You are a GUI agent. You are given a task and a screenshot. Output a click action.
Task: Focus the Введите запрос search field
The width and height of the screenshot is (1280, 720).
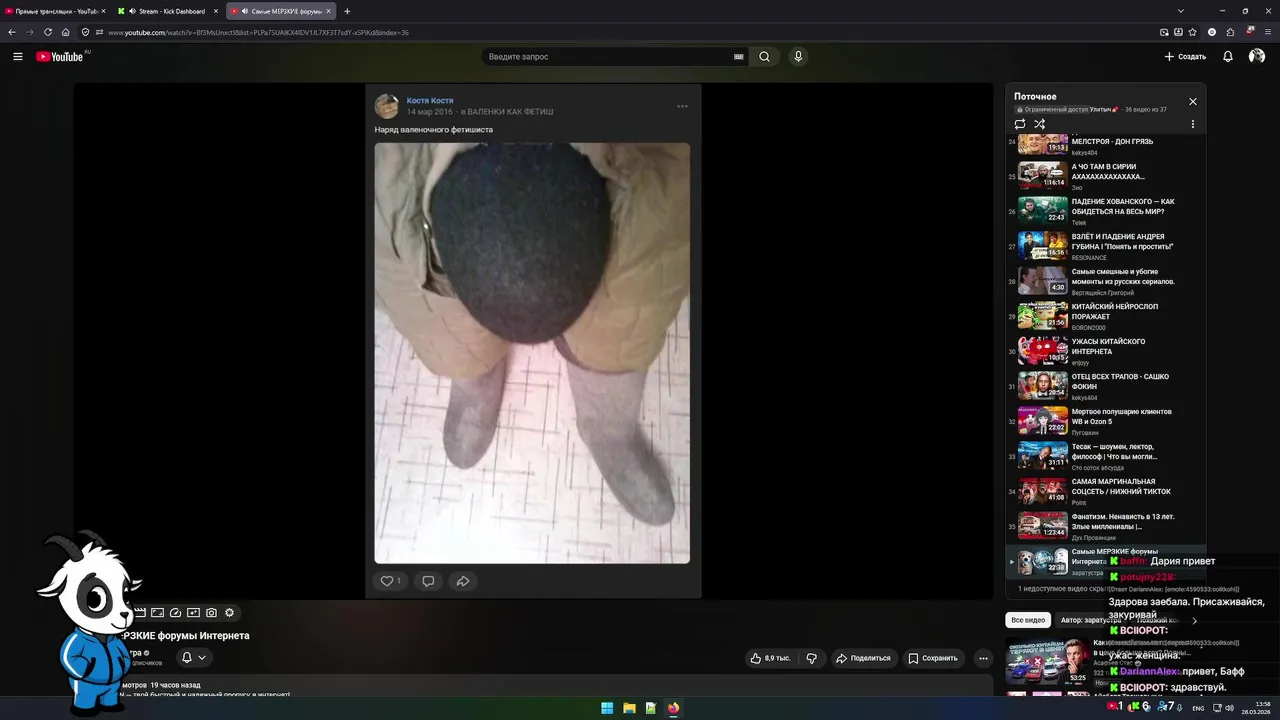[x=608, y=57]
